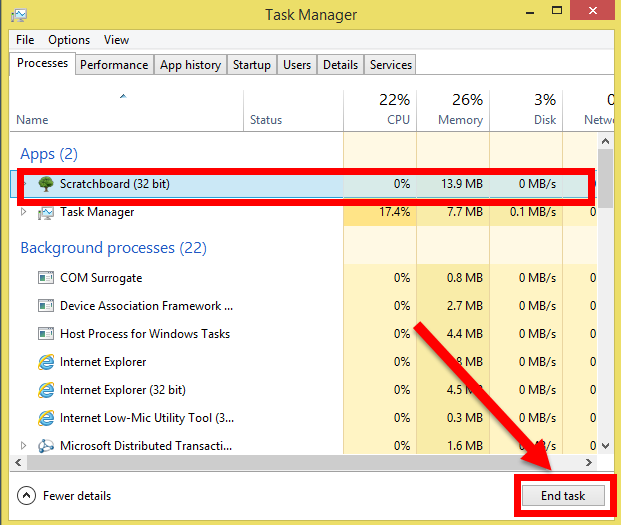This screenshot has height=525, width=621.
Task: Click the vertical scrollbar down arrow
Action: (605, 446)
